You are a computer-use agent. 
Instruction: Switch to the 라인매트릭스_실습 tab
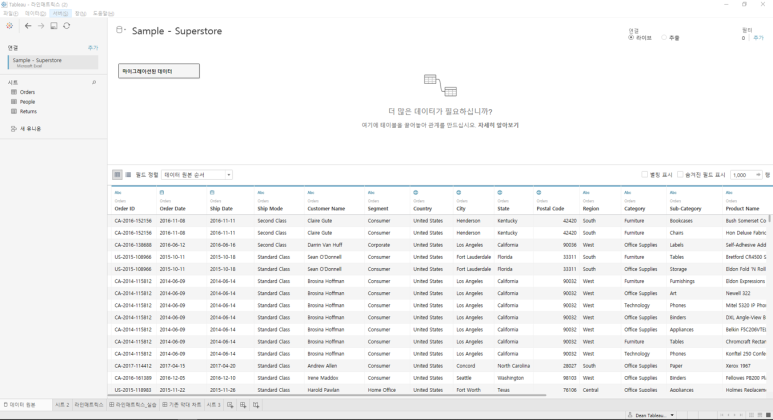click(x=133, y=405)
